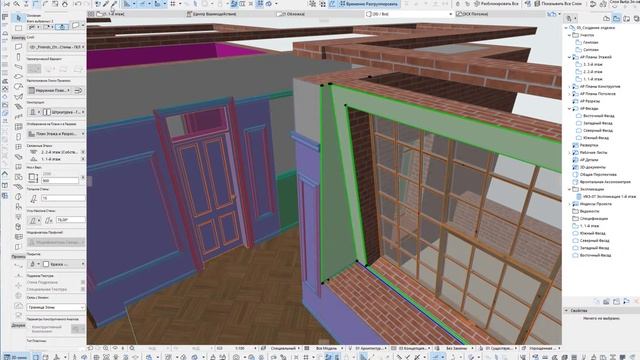This screenshot has height=360, width=640.
Task: Click the Wall thickness icon
Action: 33,198
